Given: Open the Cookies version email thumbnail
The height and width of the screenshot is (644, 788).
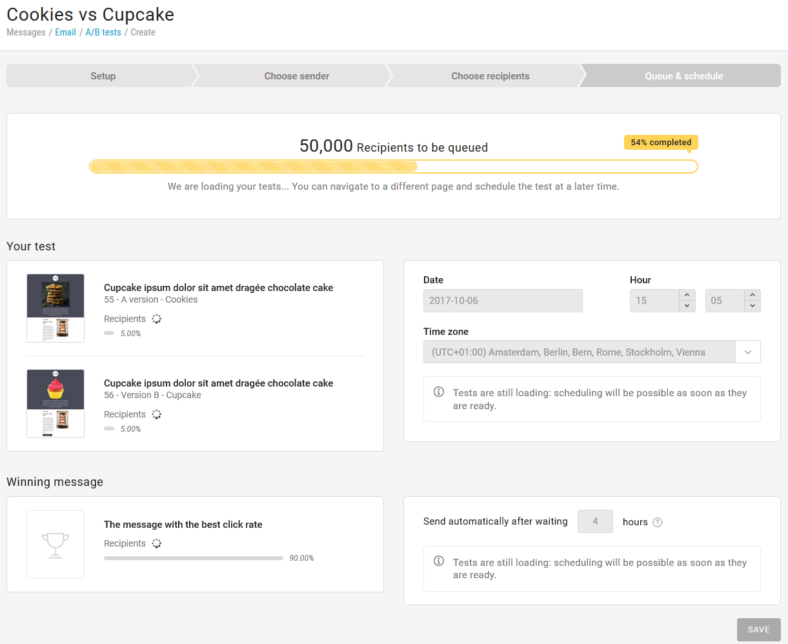Looking at the screenshot, I should coord(55,308).
